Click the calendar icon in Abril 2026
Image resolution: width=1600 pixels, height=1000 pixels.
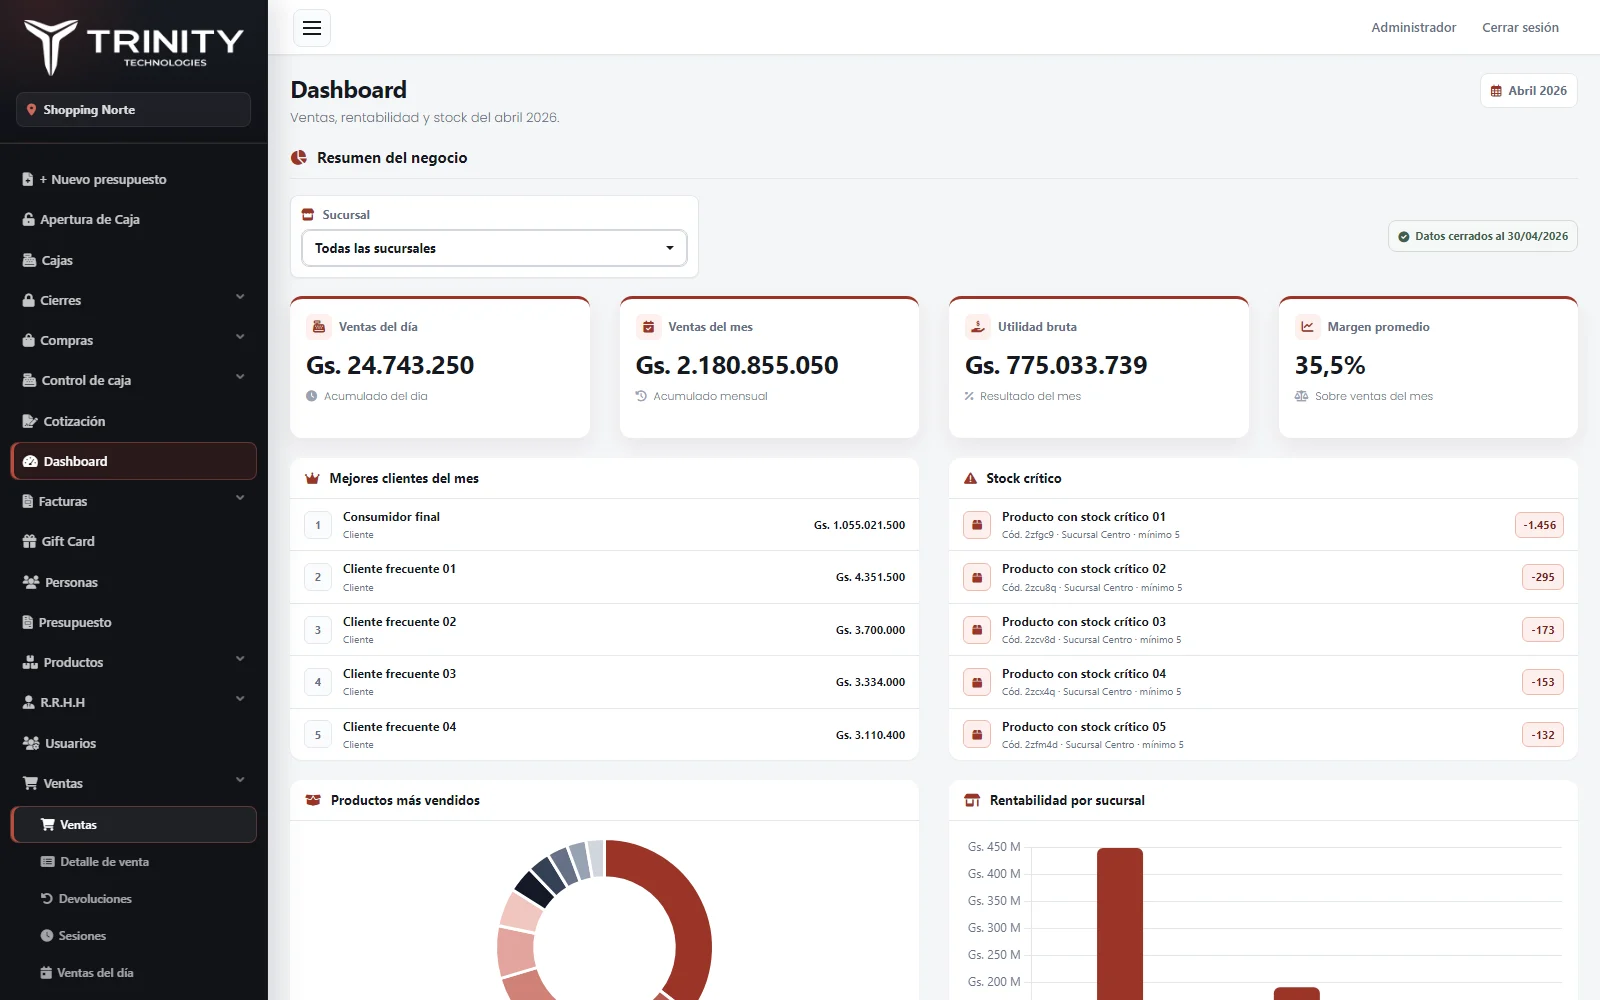pos(1496,91)
